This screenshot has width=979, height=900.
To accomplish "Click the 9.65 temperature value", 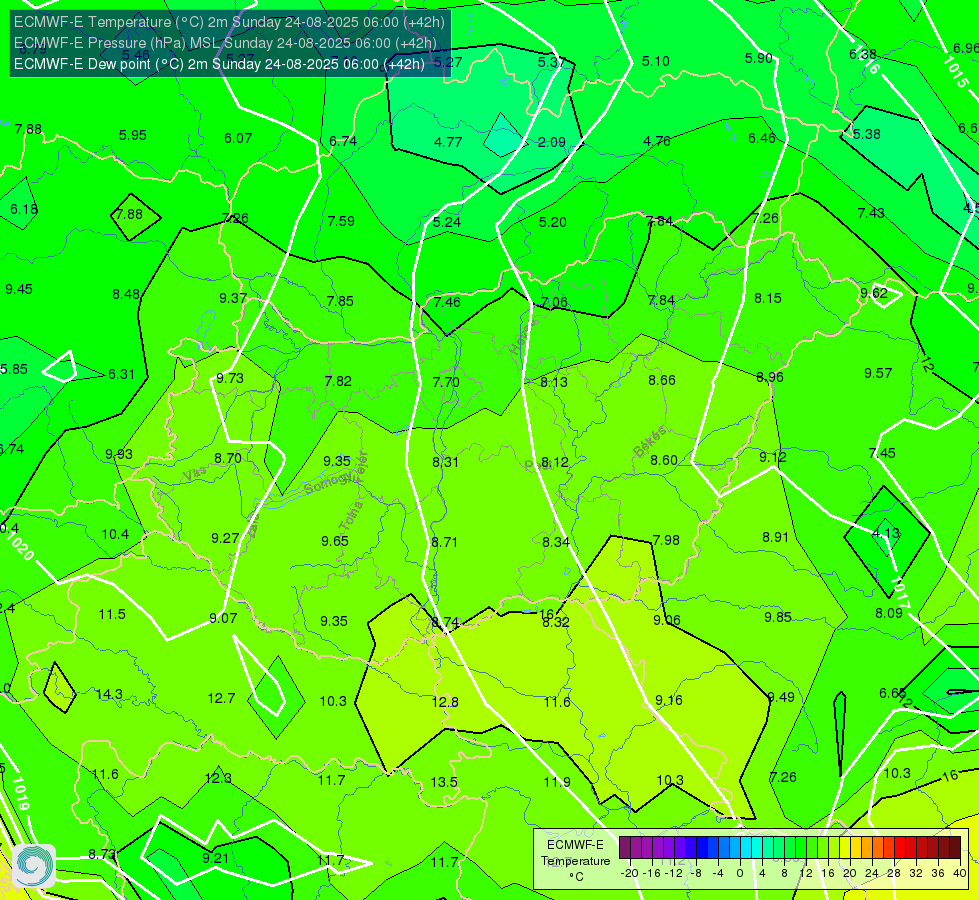I will pos(335,541).
